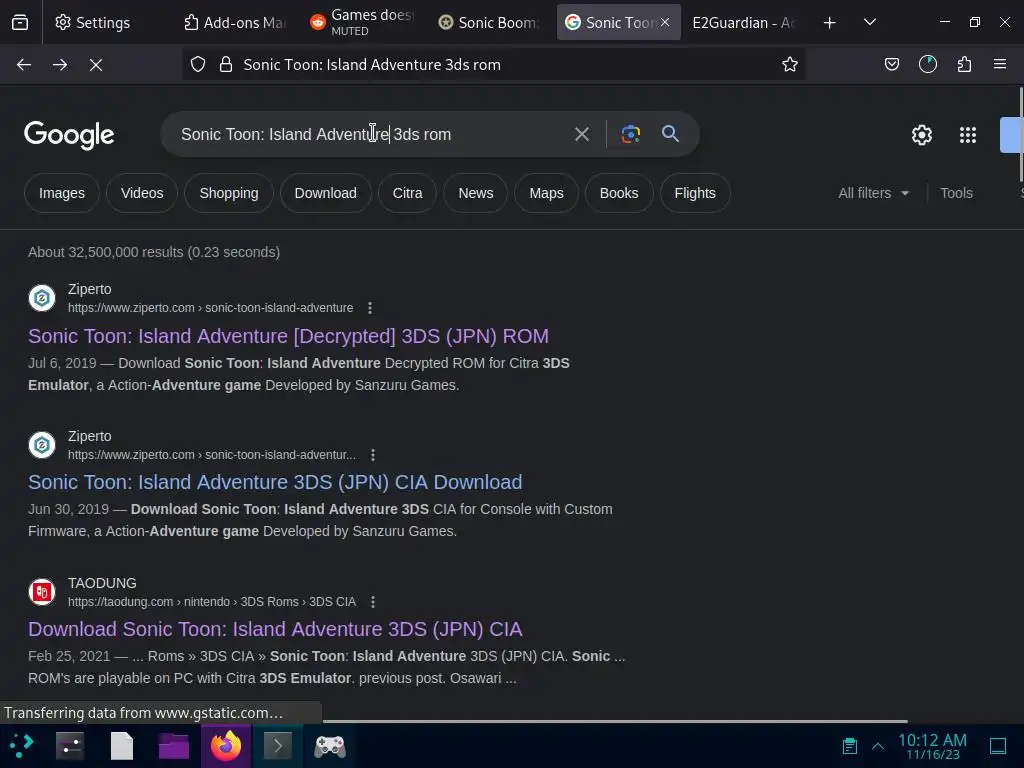Open the circular extension icon in toolbar
The height and width of the screenshot is (768, 1024).
point(927,65)
